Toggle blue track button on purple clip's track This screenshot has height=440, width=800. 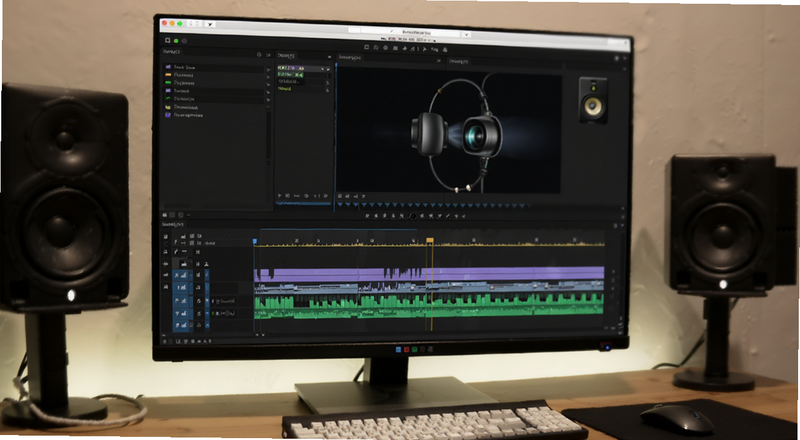coord(181,275)
